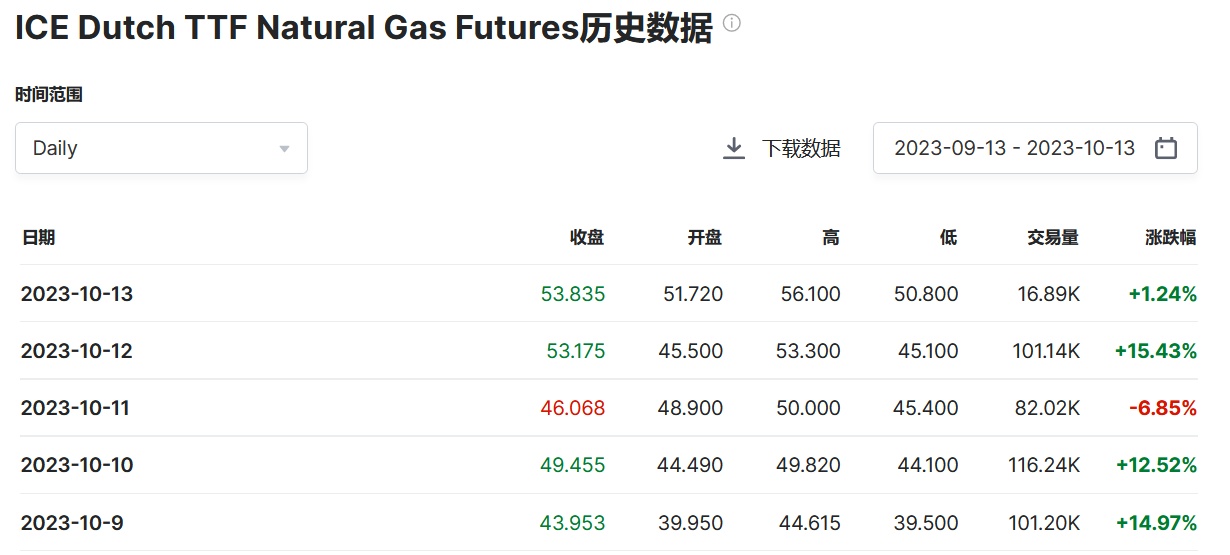Select the 2023-10-10 row date

(77, 465)
